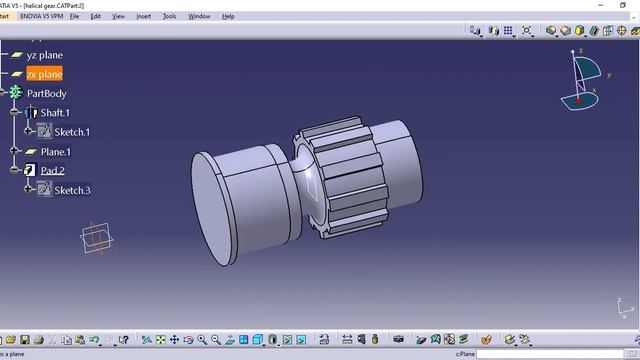Click the Hide/Show icon
Viewport: 640px width, 360px height.
287,340
